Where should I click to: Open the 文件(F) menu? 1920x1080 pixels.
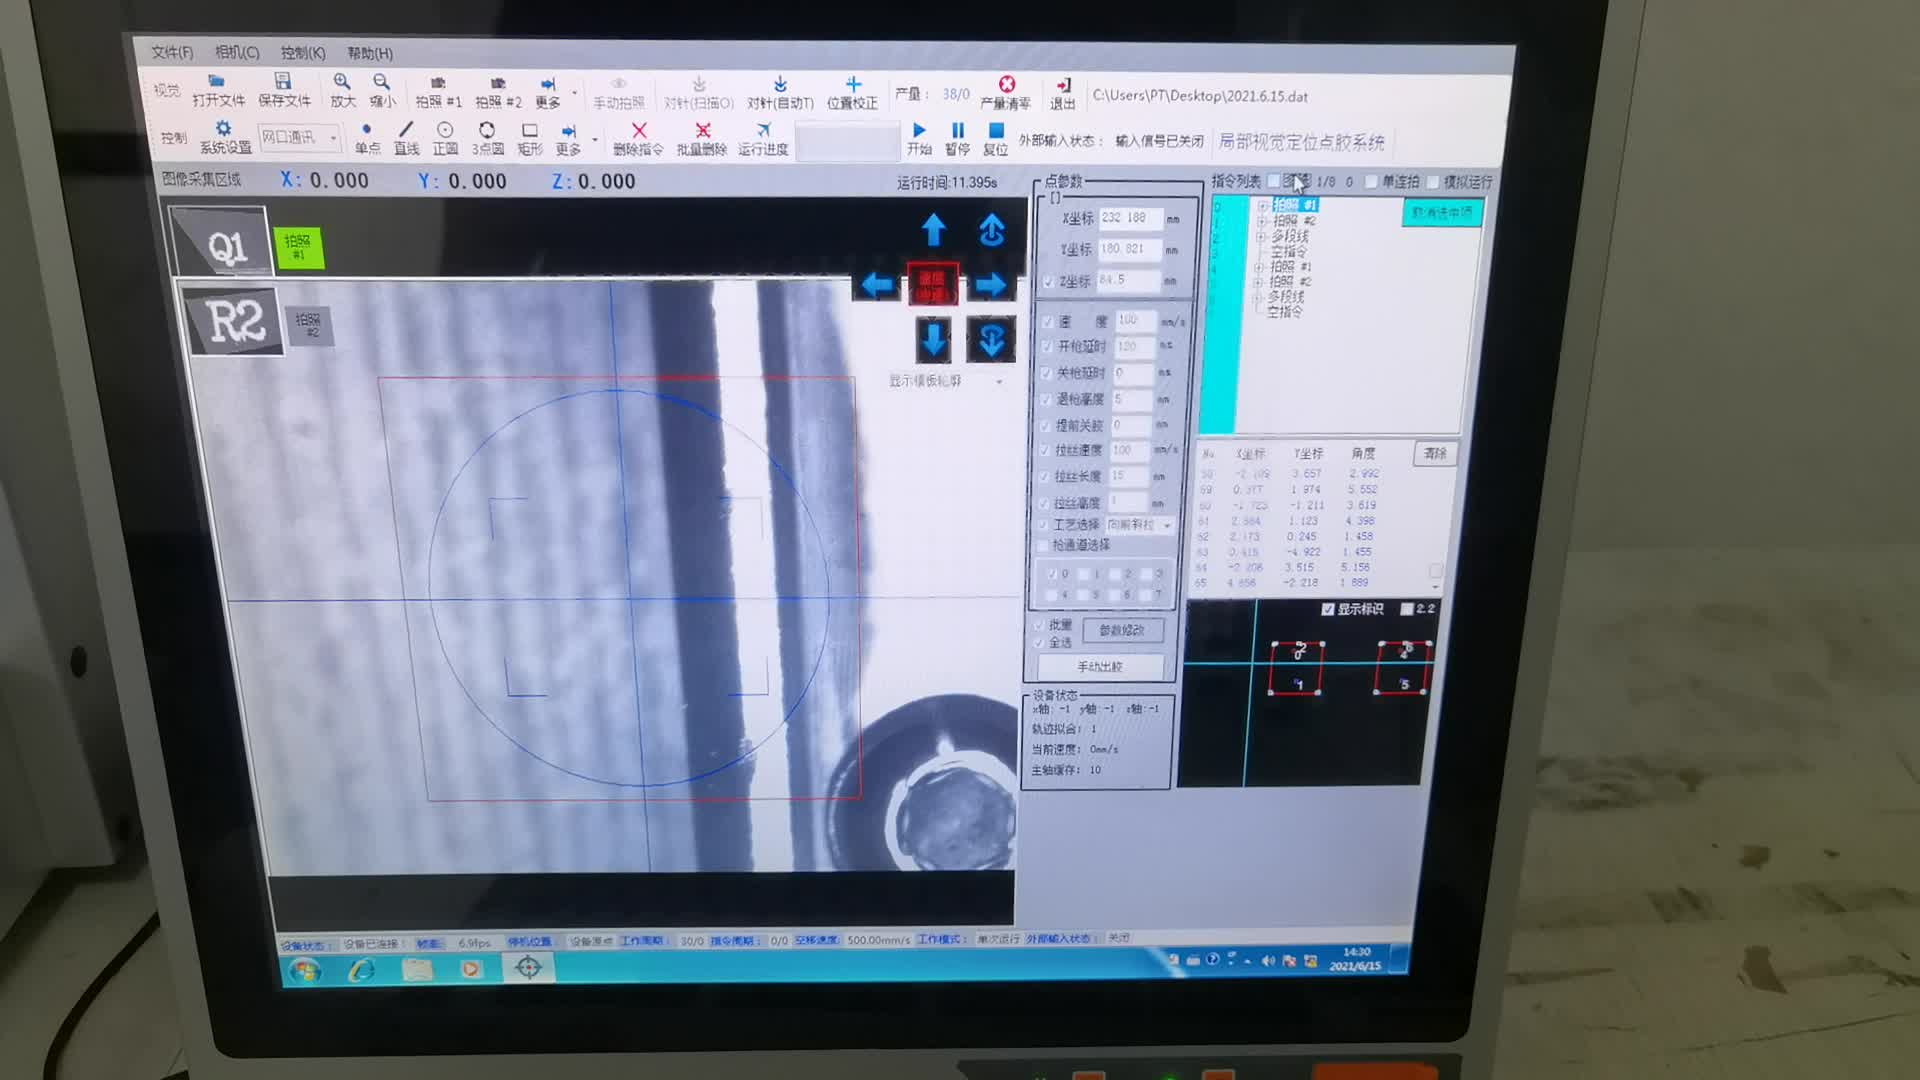pyautogui.click(x=172, y=52)
